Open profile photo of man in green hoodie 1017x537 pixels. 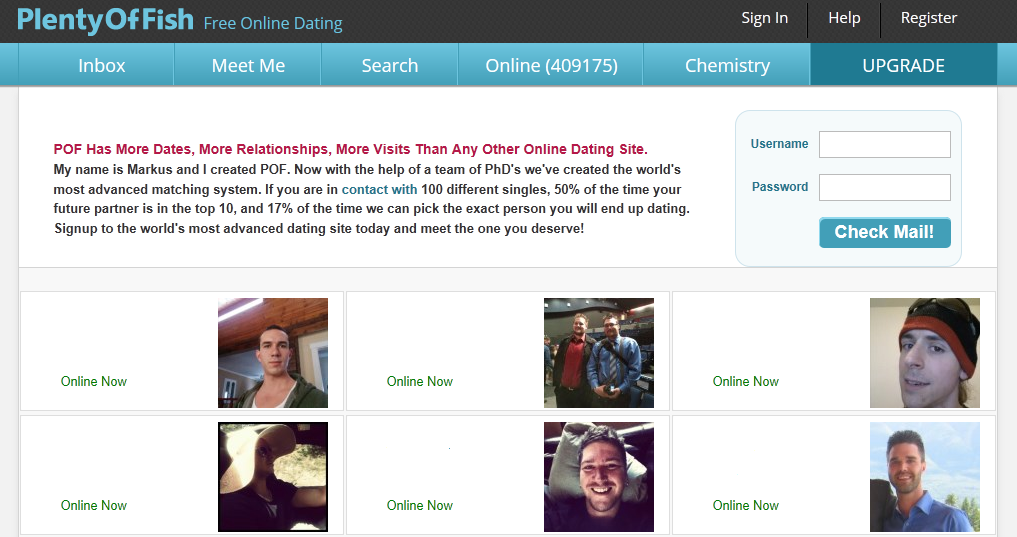pyautogui.click(x=273, y=353)
